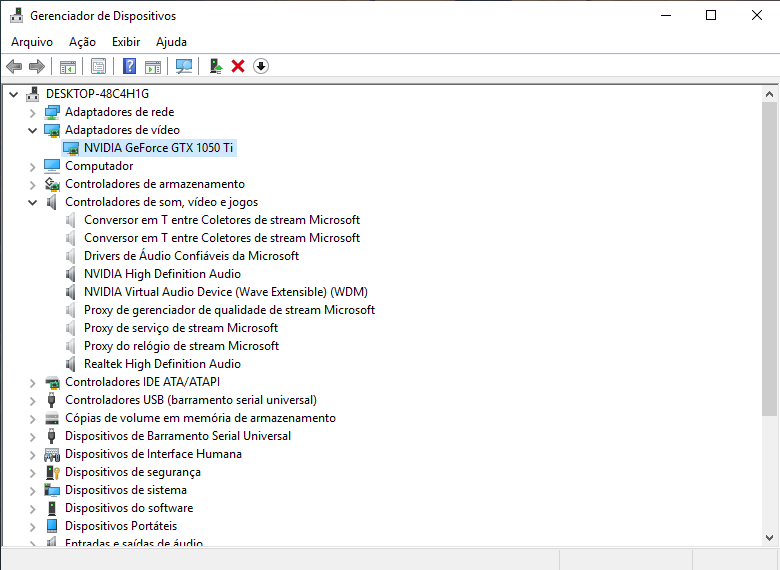Click the Controladores IDE ATA/ATAPI icon

tap(52, 382)
